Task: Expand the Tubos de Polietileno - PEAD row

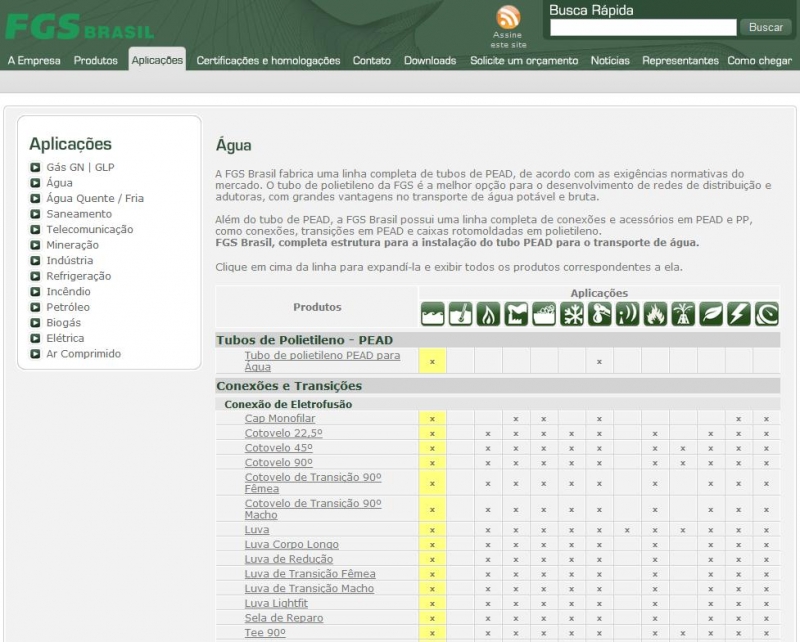Action: [x=497, y=340]
